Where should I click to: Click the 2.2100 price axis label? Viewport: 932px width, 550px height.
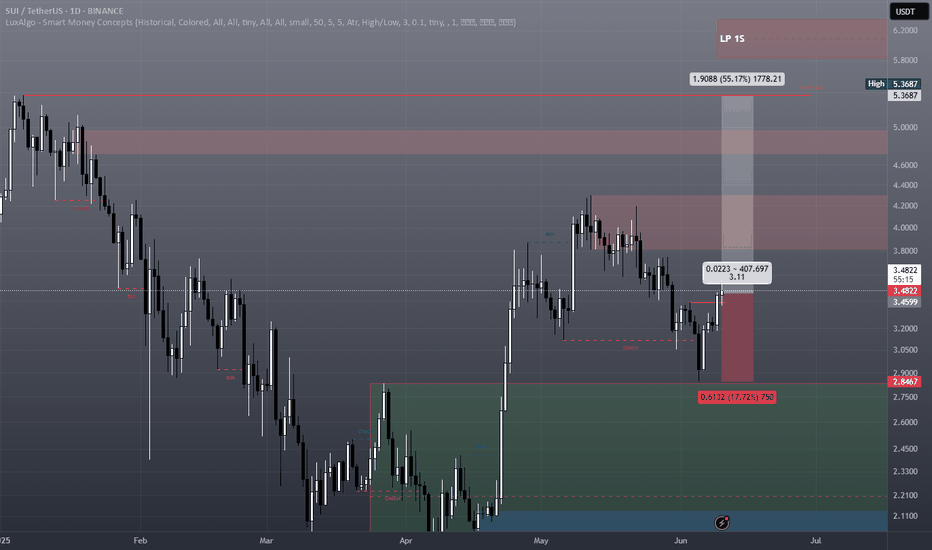coord(905,495)
